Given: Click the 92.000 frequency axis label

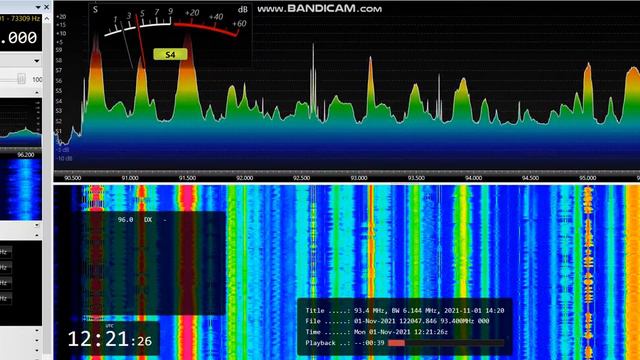Looking at the screenshot, I should coord(244,178).
